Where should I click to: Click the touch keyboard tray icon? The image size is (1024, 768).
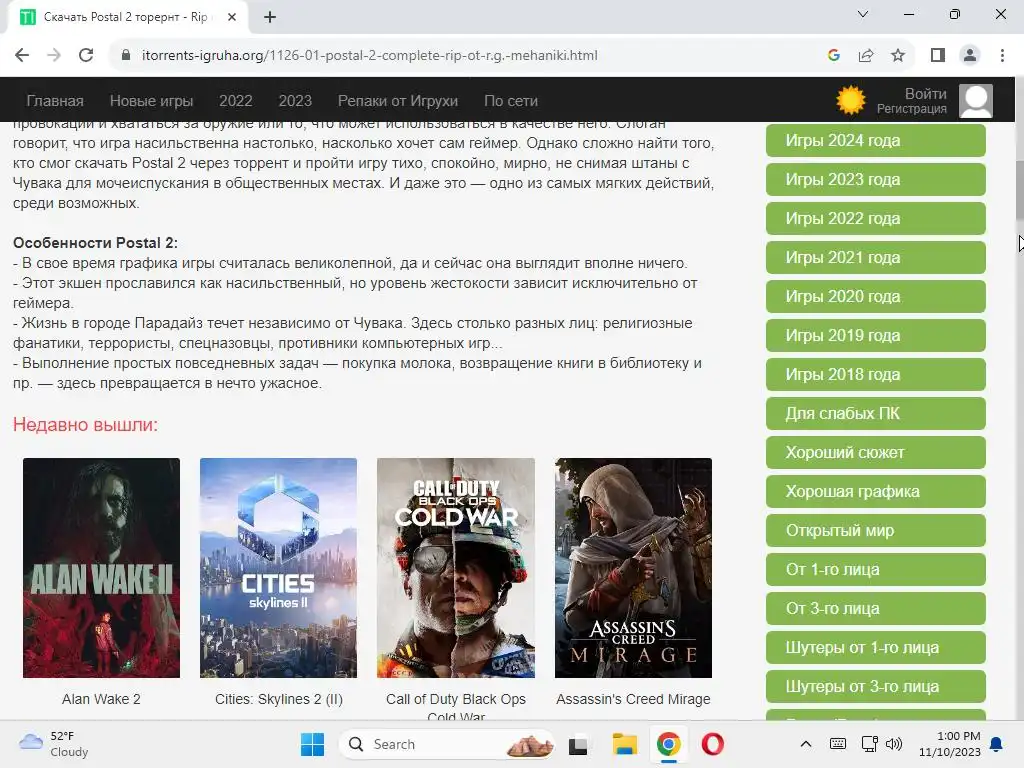[838, 744]
